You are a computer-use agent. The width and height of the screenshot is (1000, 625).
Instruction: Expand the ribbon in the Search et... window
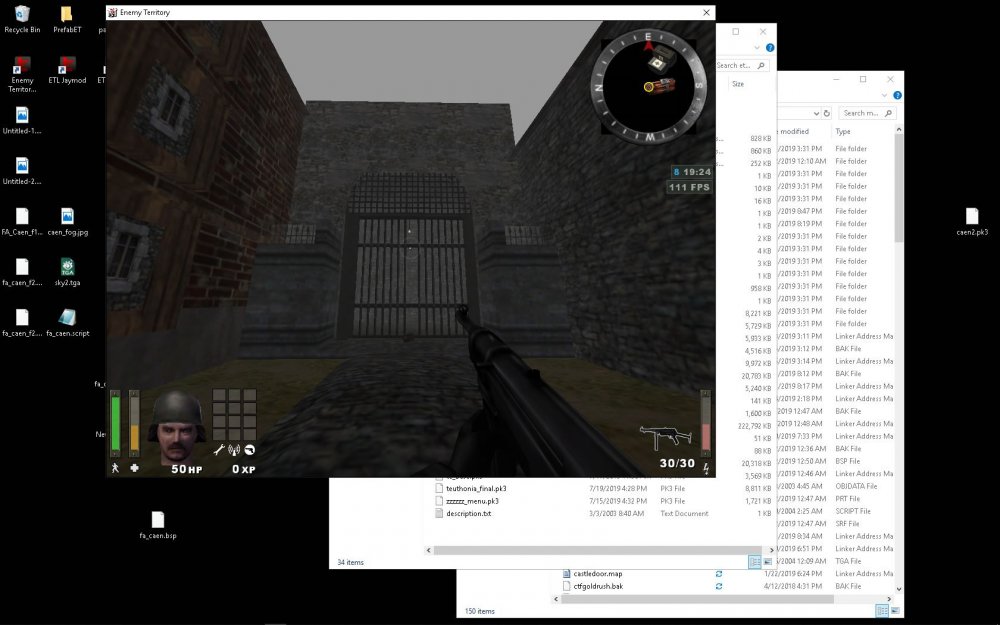coord(757,48)
